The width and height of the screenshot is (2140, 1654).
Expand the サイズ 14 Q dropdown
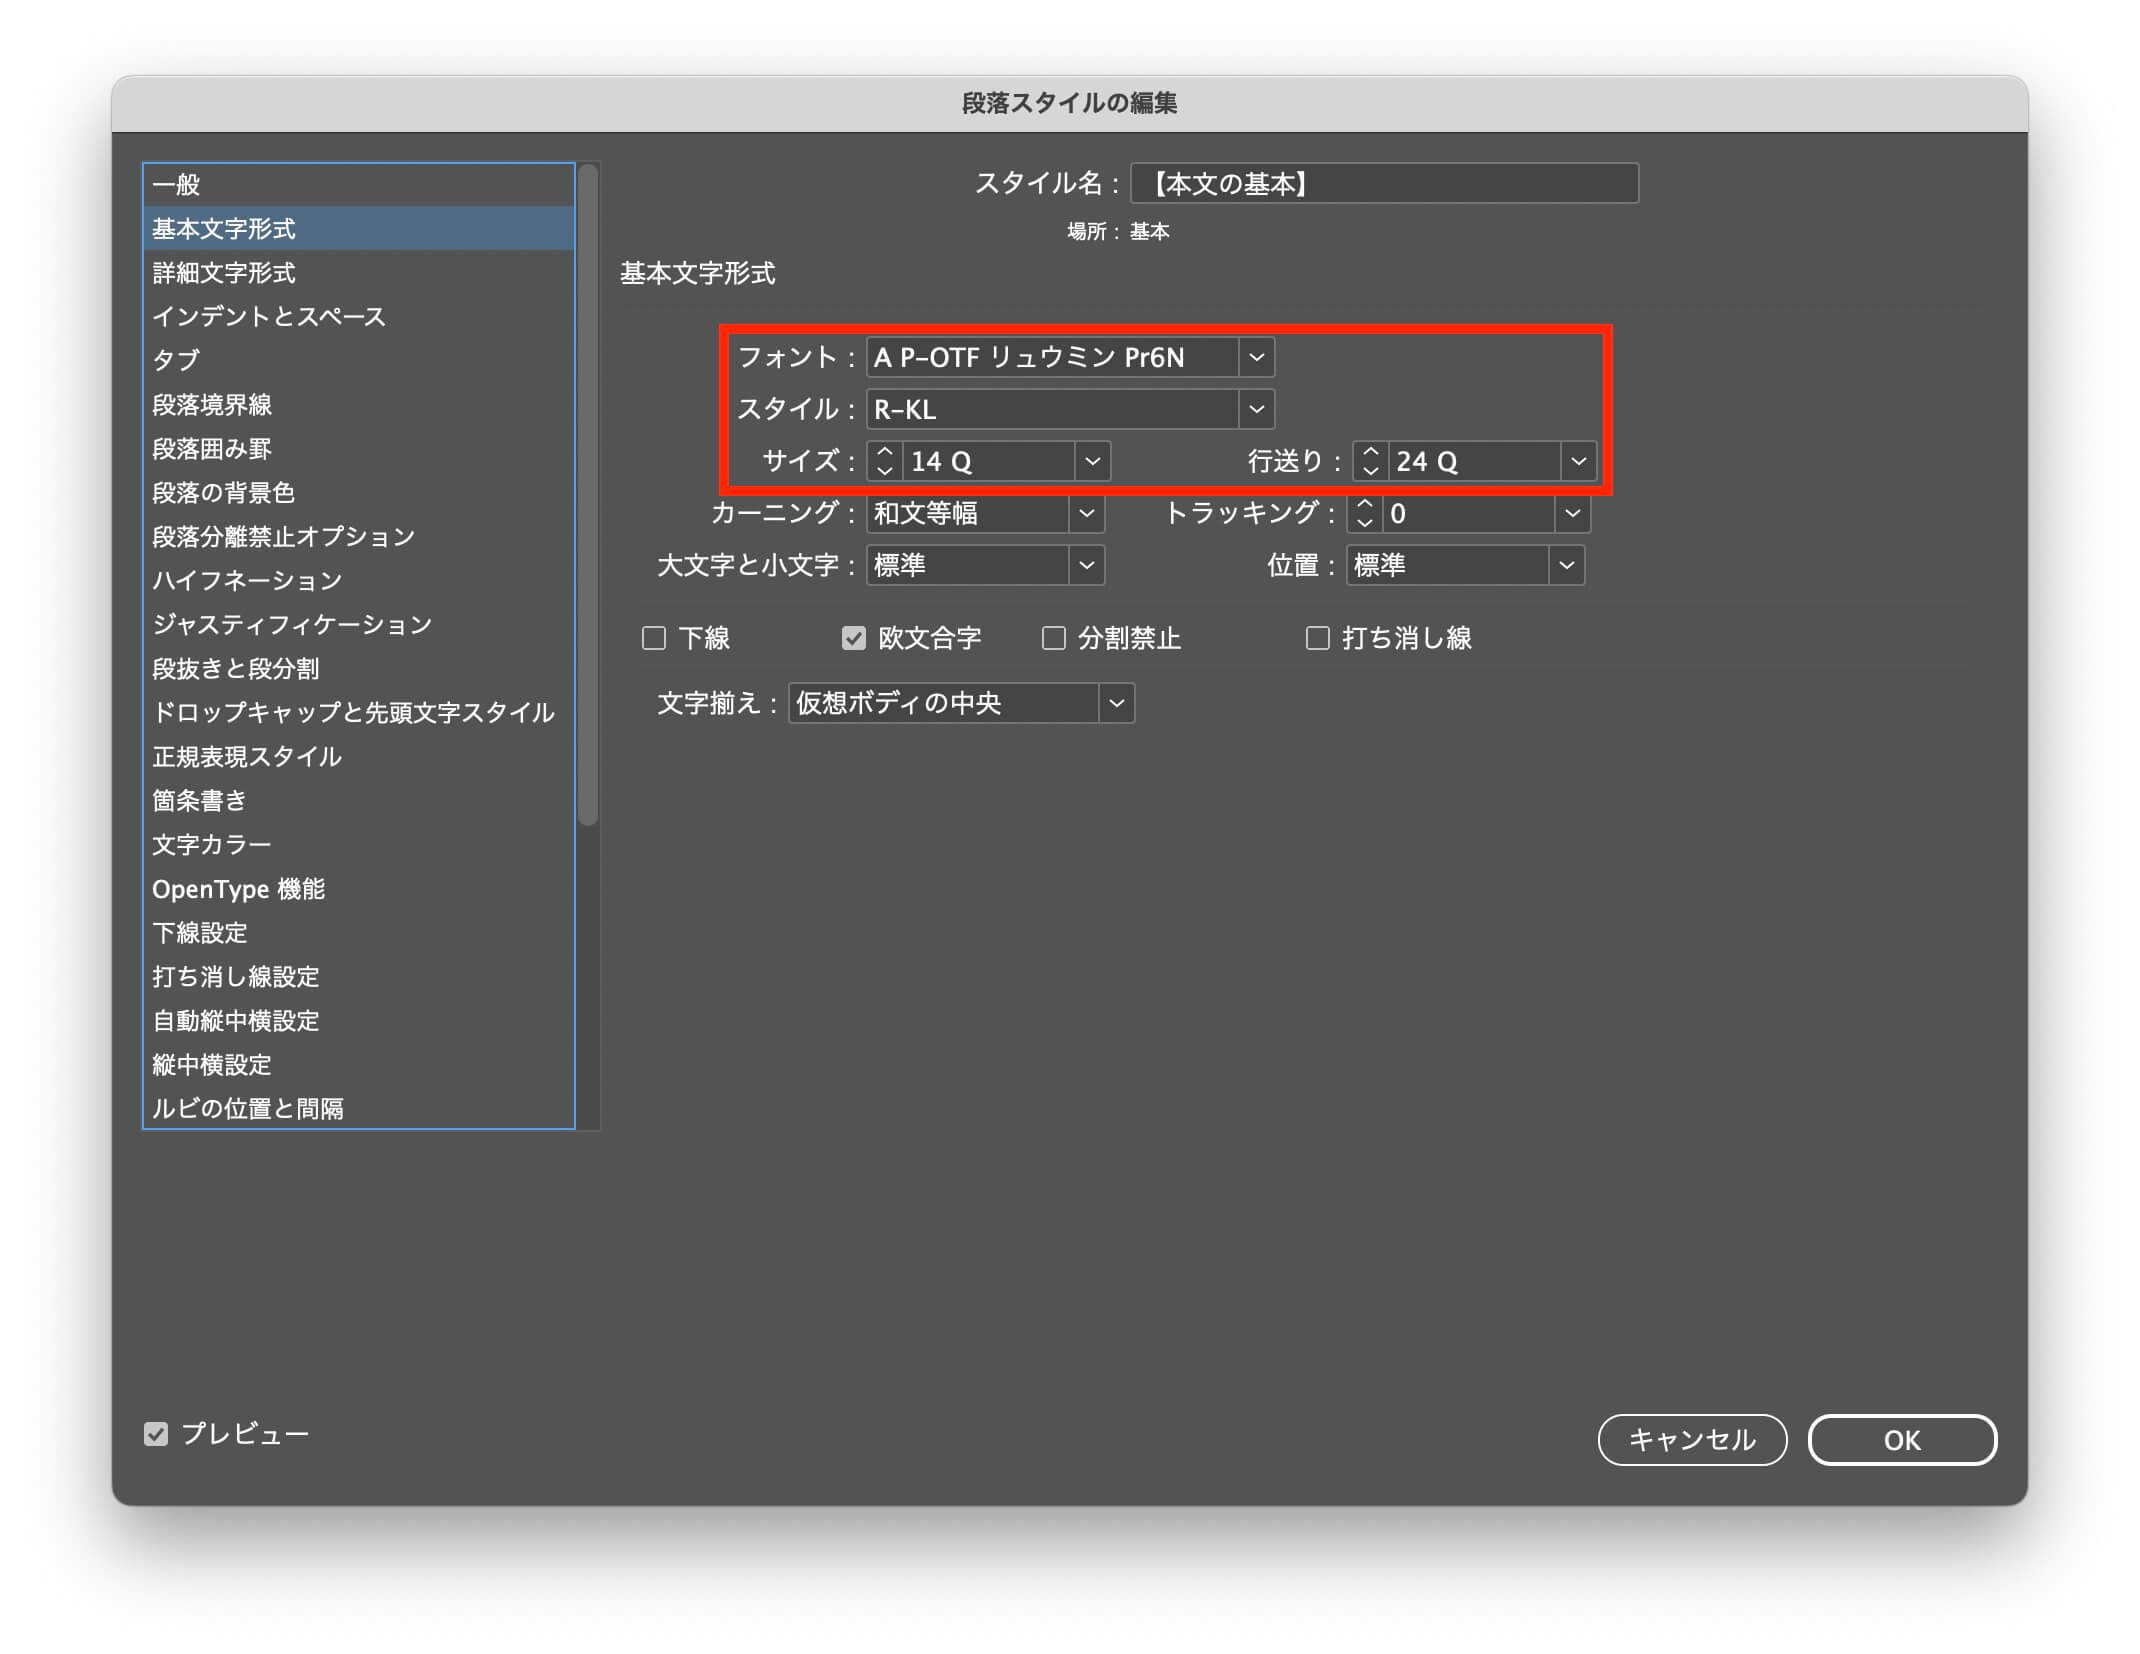click(x=1092, y=461)
